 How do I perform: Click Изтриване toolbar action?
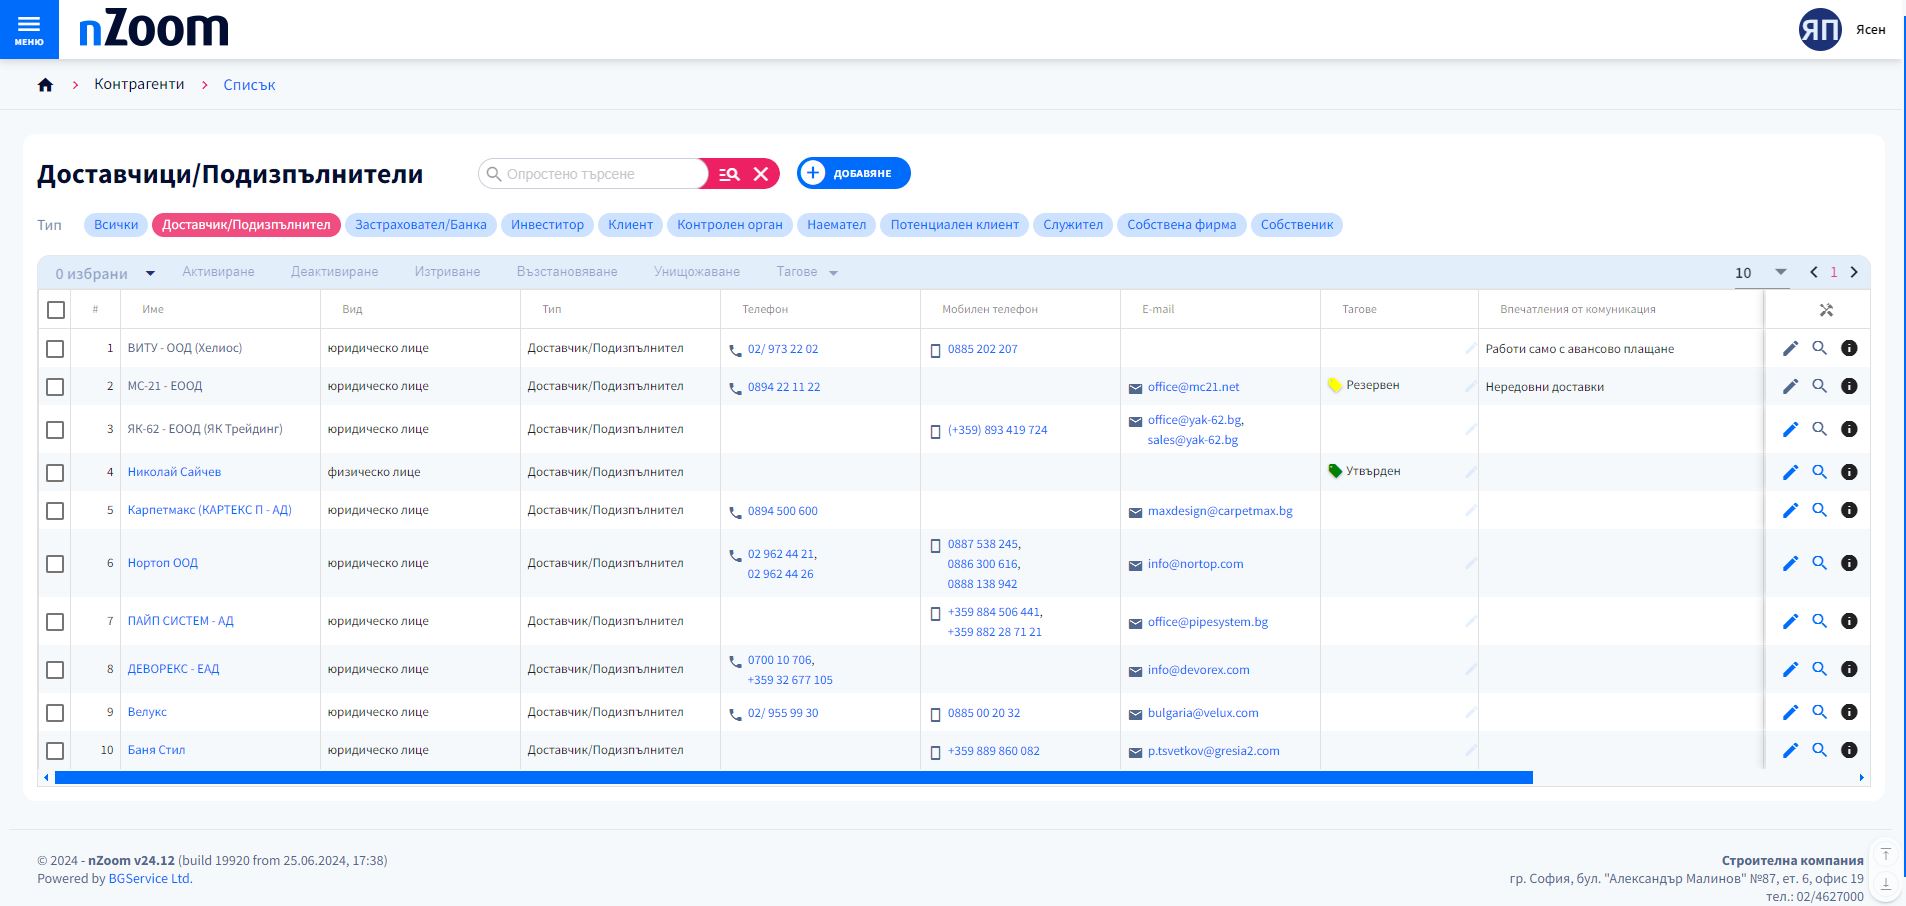[447, 272]
